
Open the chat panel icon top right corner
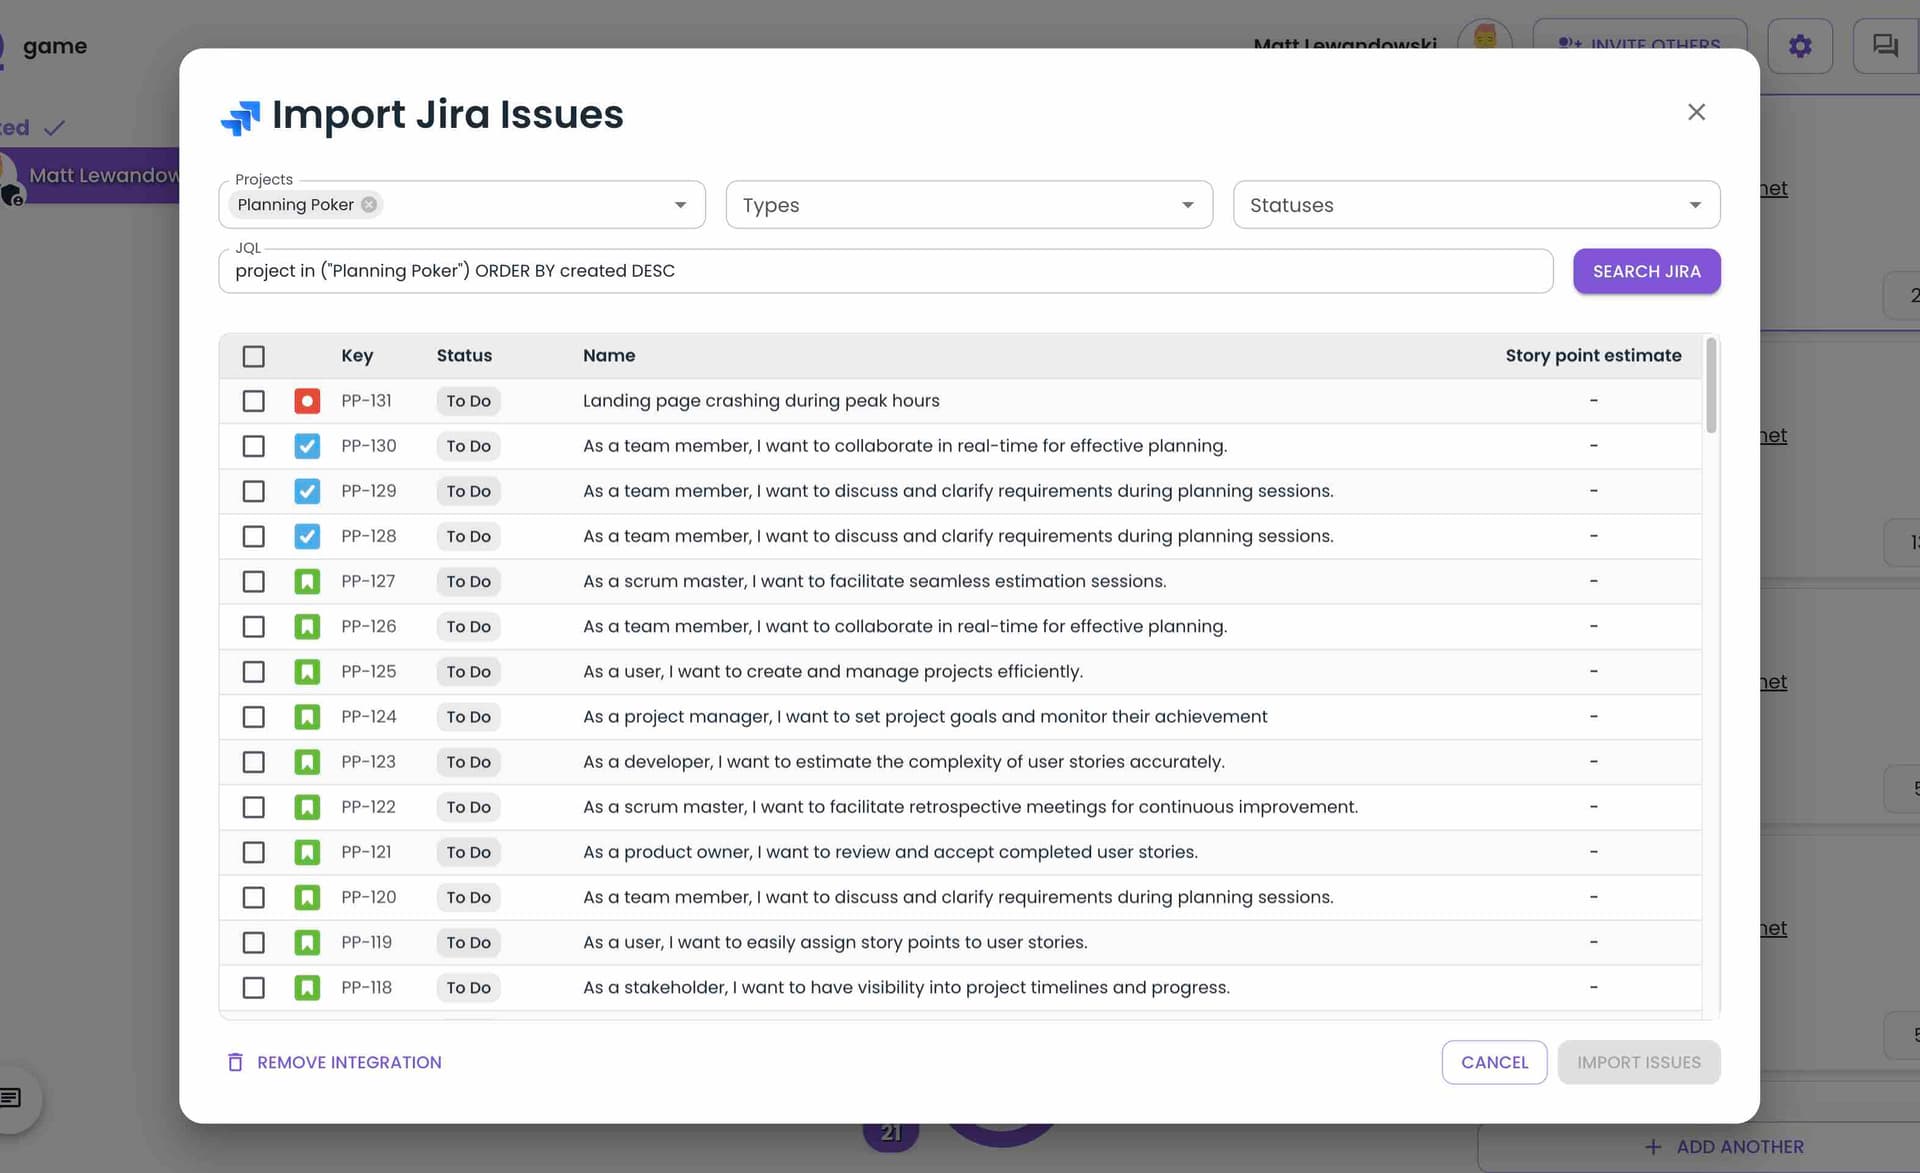[x=1885, y=45]
